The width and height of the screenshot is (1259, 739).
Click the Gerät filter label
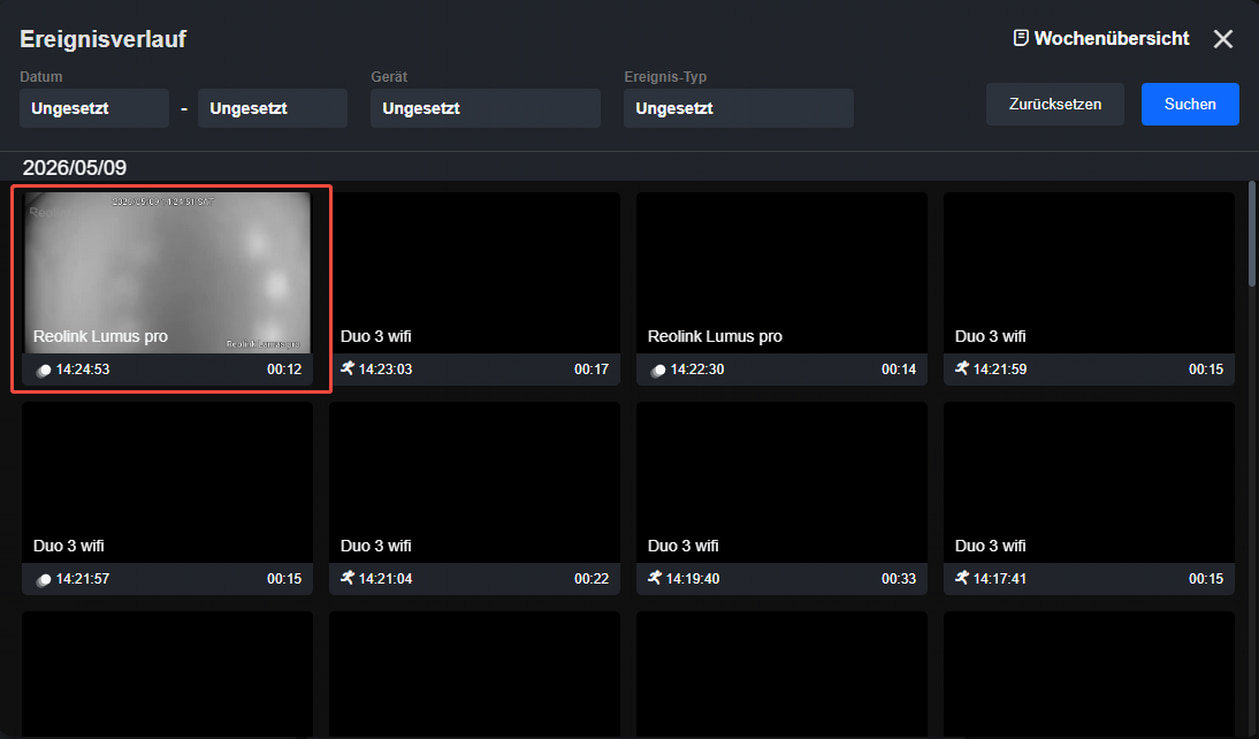click(389, 77)
